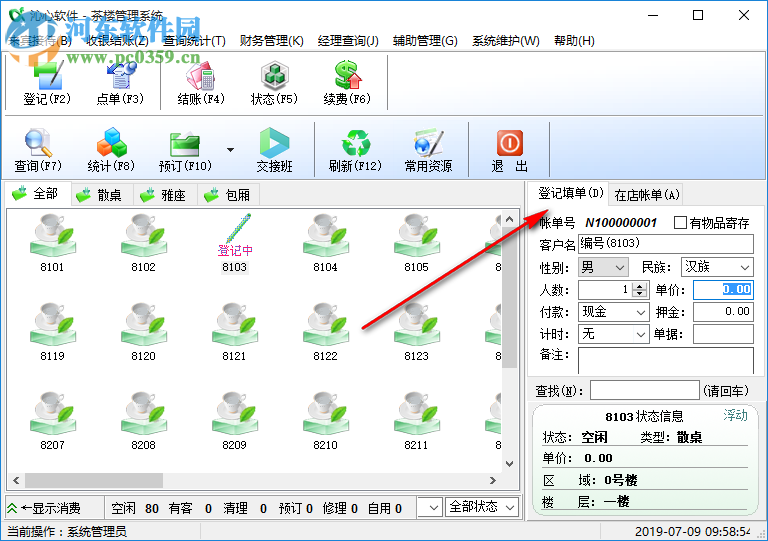Switch to the 包厢 tab
The height and width of the screenshot is (541, 768).
click(x=229, y=195)
